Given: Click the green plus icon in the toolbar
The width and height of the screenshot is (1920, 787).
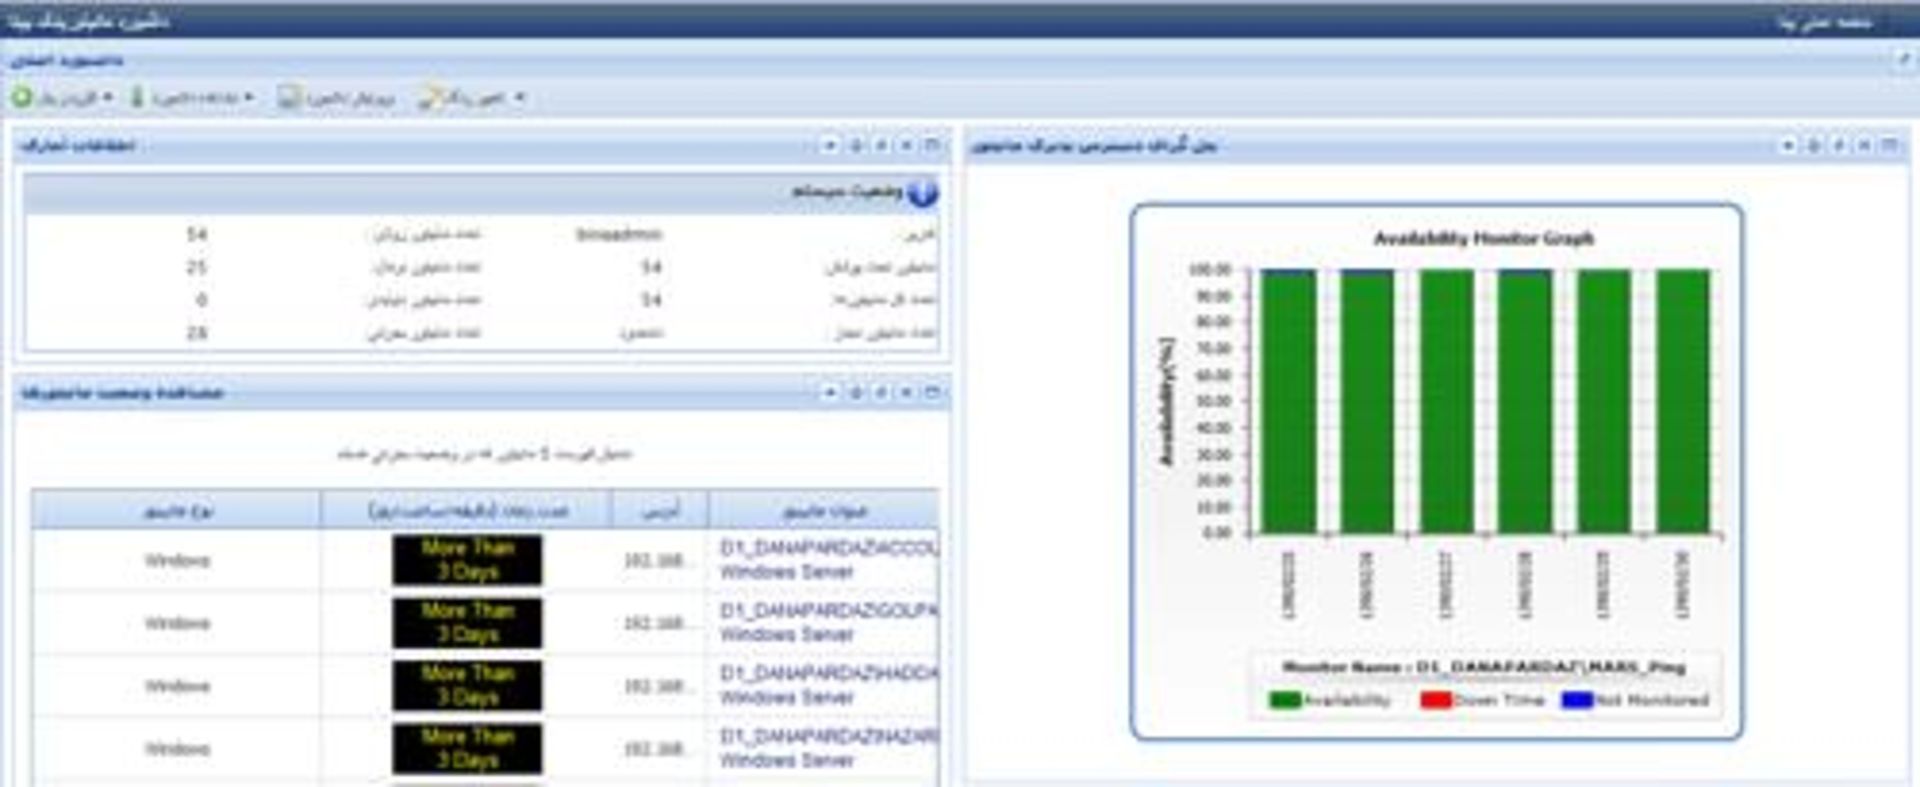Looking at the screenshot, I should pyautogui.click(x=22, y=97).
